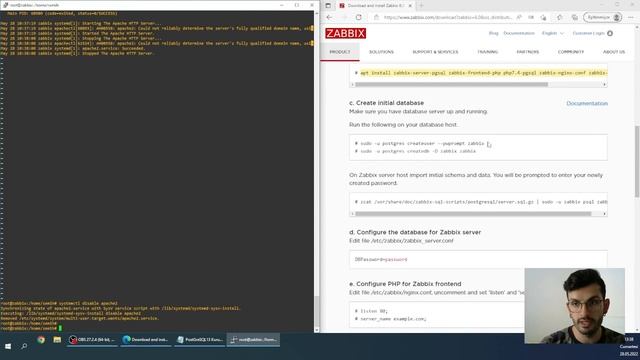Open File Explorer from the taskbar
Image resolution: width=640 pixels, height=360 pixels.
(x=57, y=340)
